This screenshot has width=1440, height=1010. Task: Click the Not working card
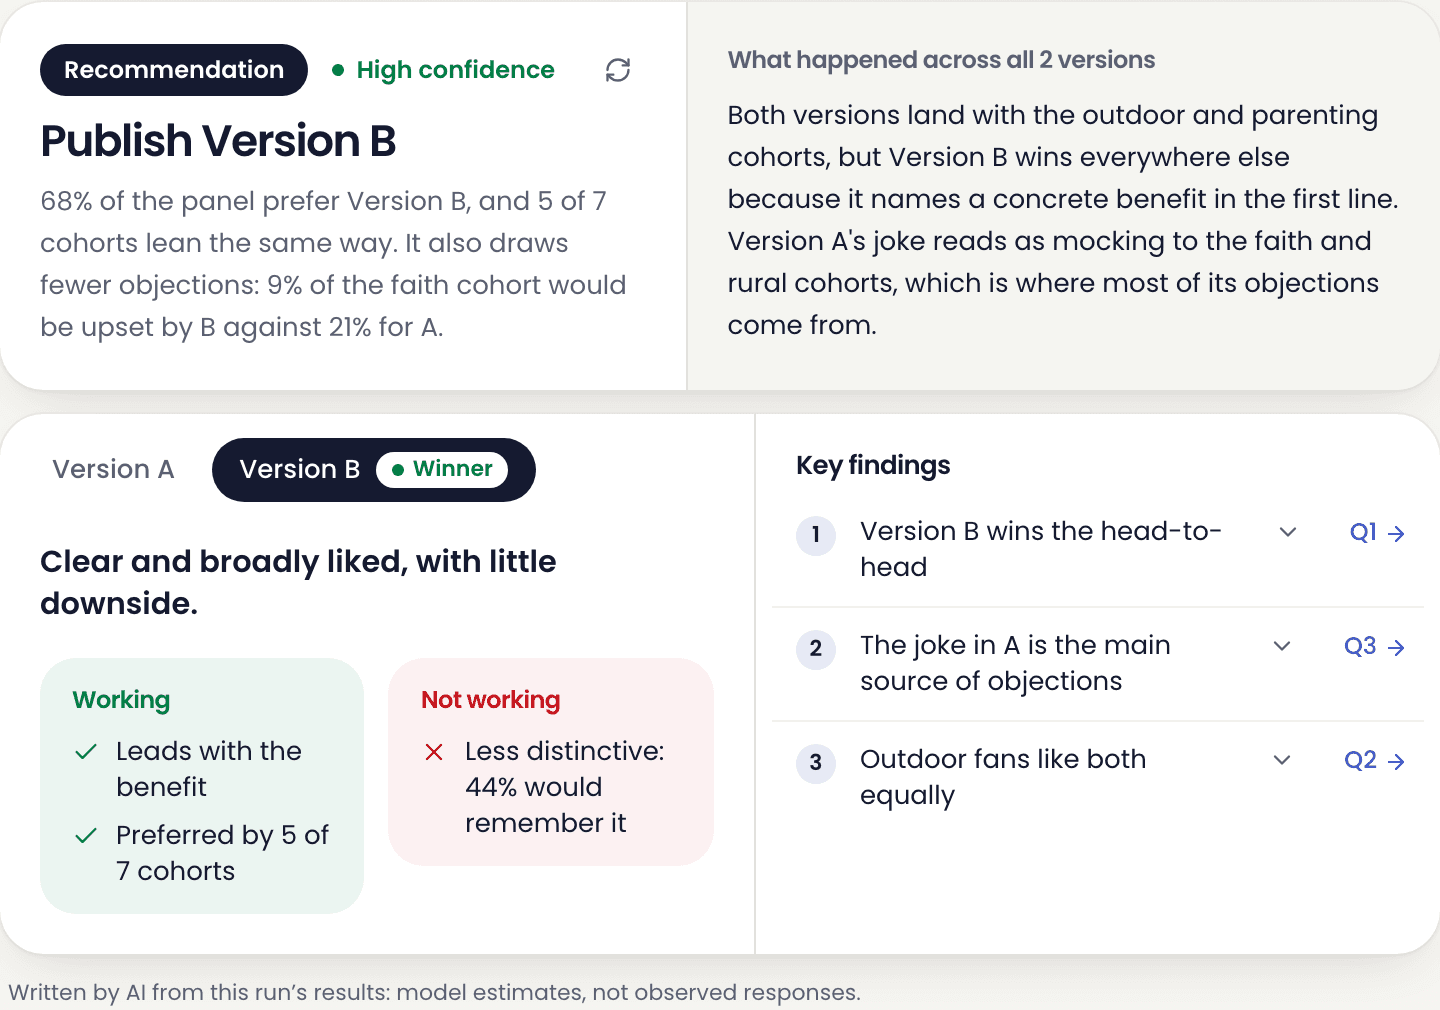coord(551,762)
